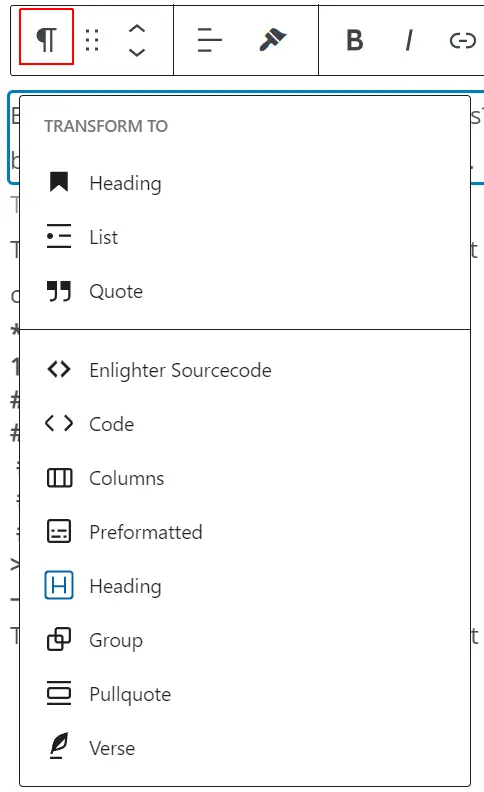Click the blue H Heading icon
Viewport: 484px width, 792px height.
[59, 585]
